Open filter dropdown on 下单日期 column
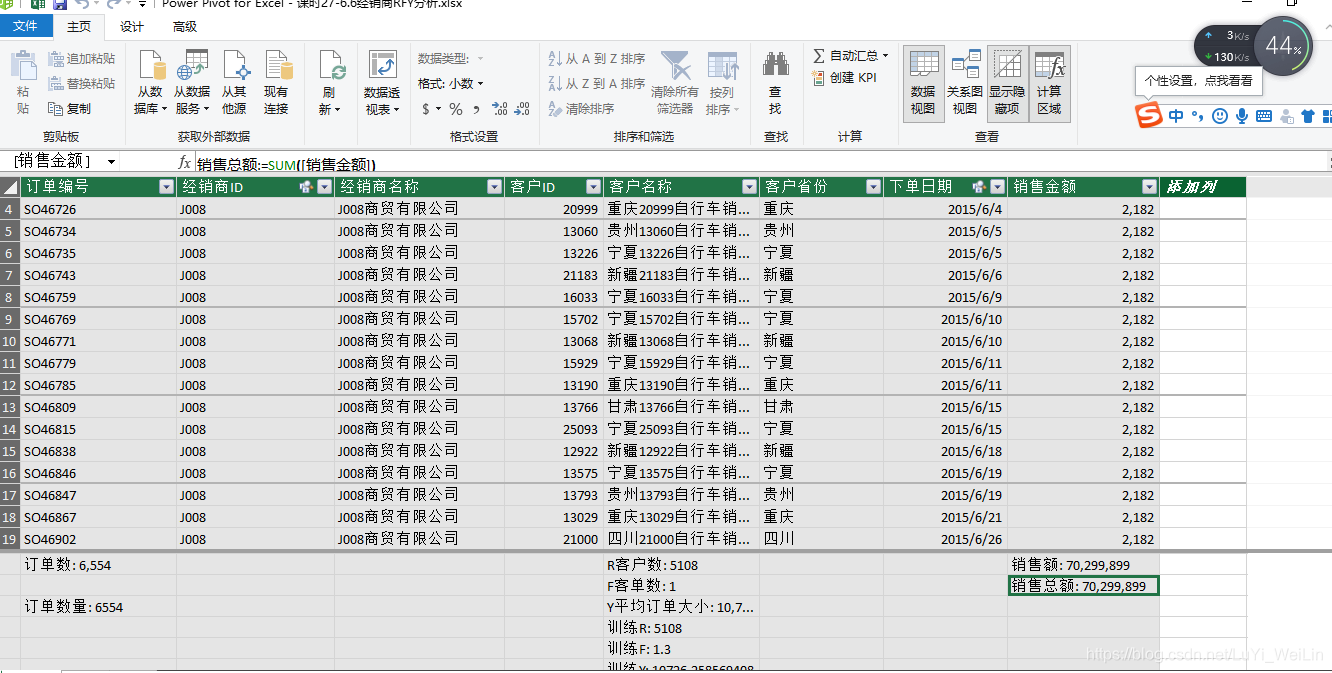 coord(997,187)
